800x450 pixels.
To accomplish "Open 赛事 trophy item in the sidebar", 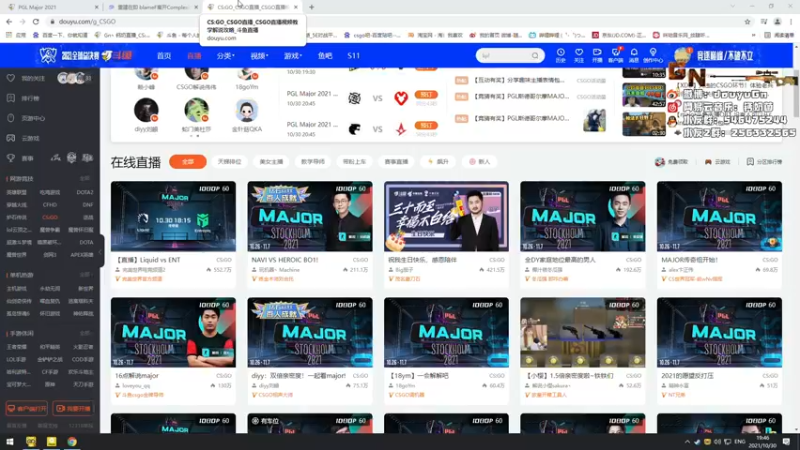I will click(x=20, y=158).
